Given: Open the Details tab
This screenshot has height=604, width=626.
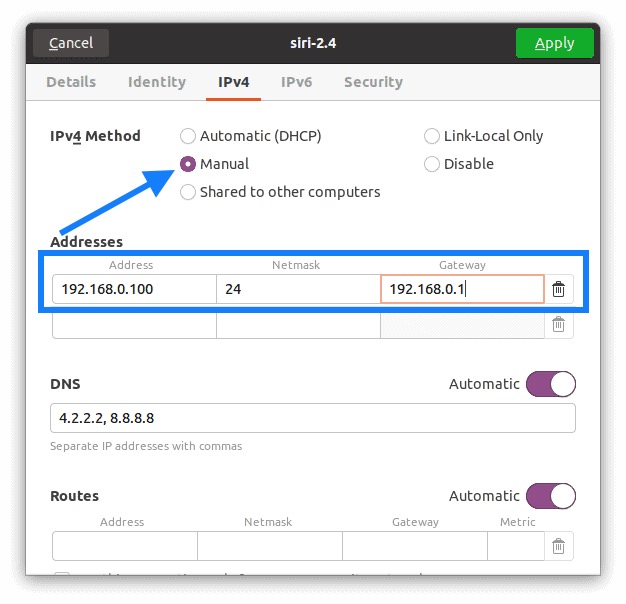Looking at the screenshot, I should (x=71, y=82).
